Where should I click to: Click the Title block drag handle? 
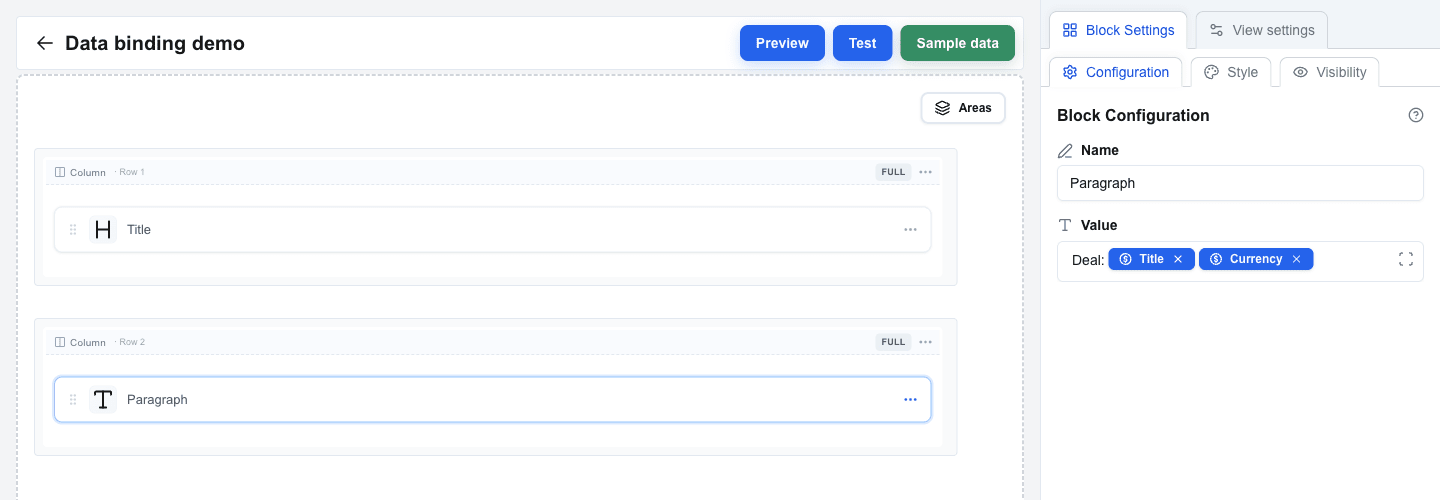(73, 229)
